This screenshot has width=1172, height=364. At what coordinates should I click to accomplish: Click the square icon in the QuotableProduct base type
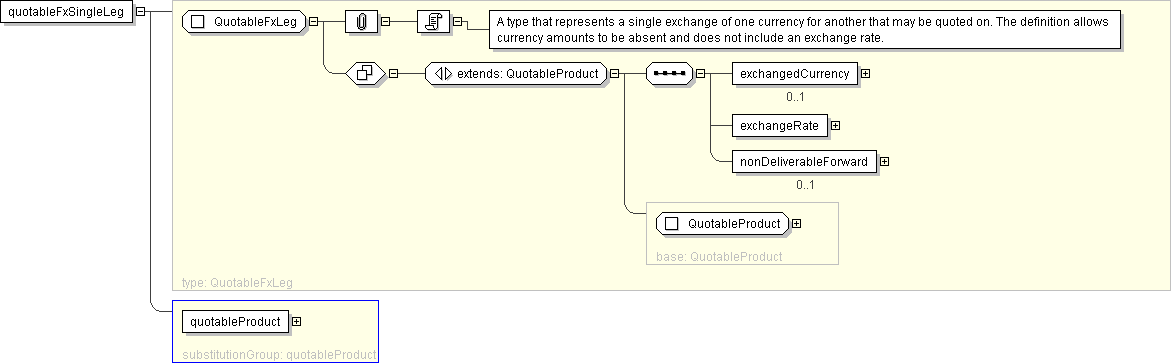pyautogui.click(x=671, y=223)
